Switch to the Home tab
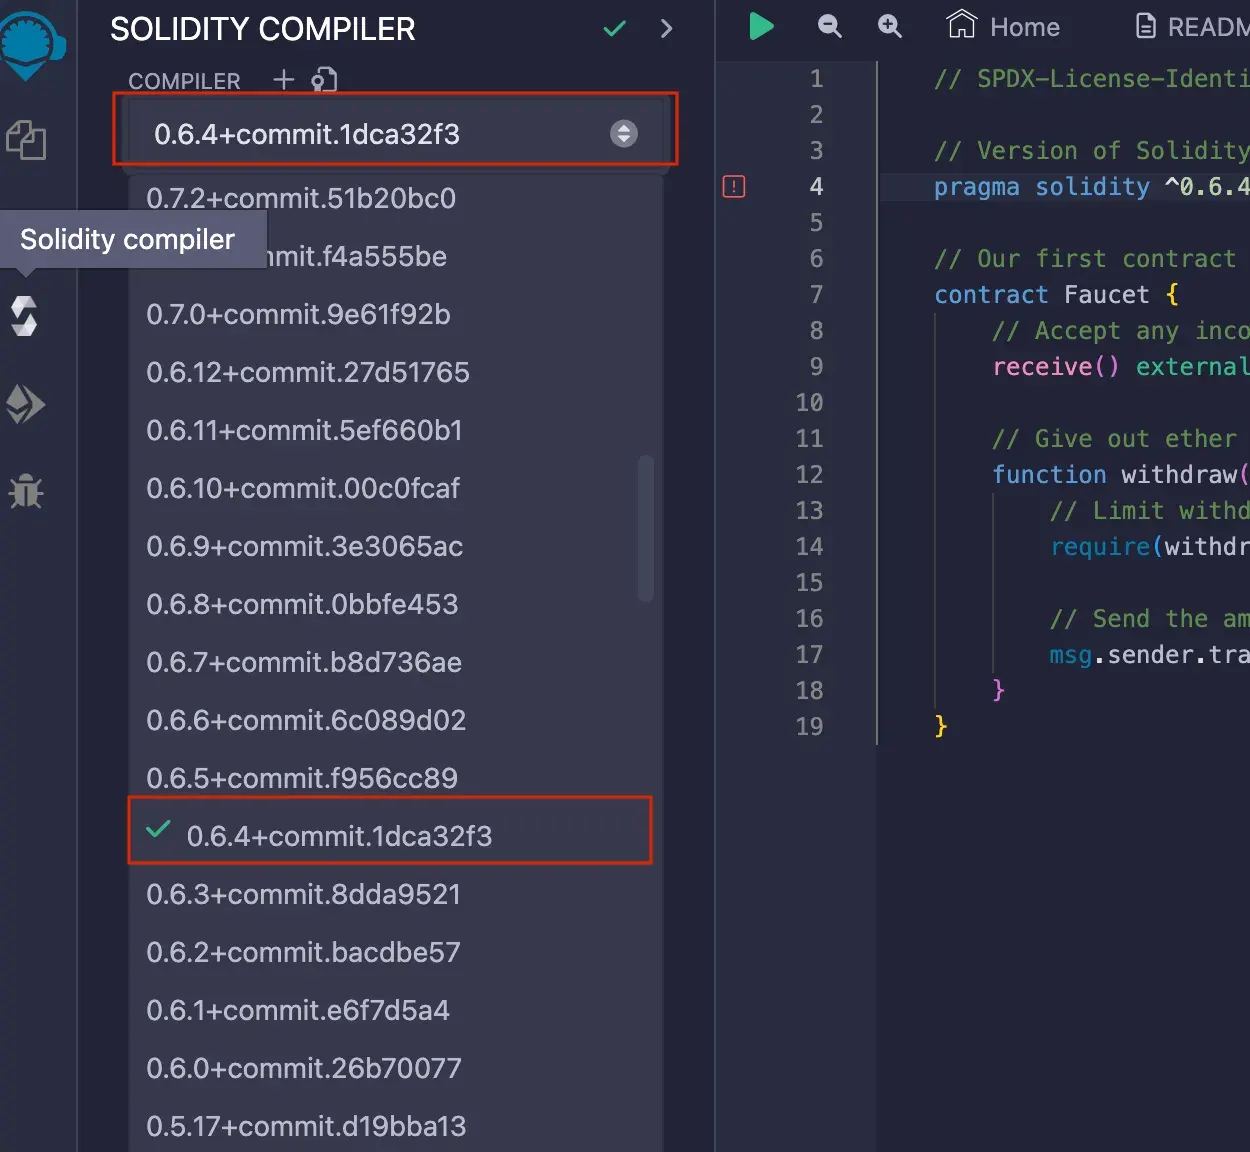 [1003, 26]
